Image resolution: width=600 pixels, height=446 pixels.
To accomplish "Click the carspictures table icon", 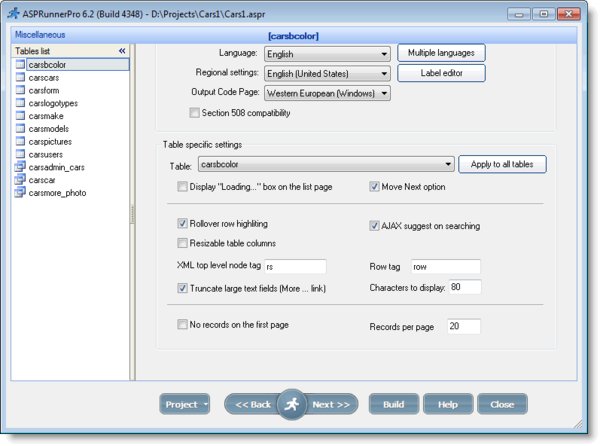I will tap(20, 141).
